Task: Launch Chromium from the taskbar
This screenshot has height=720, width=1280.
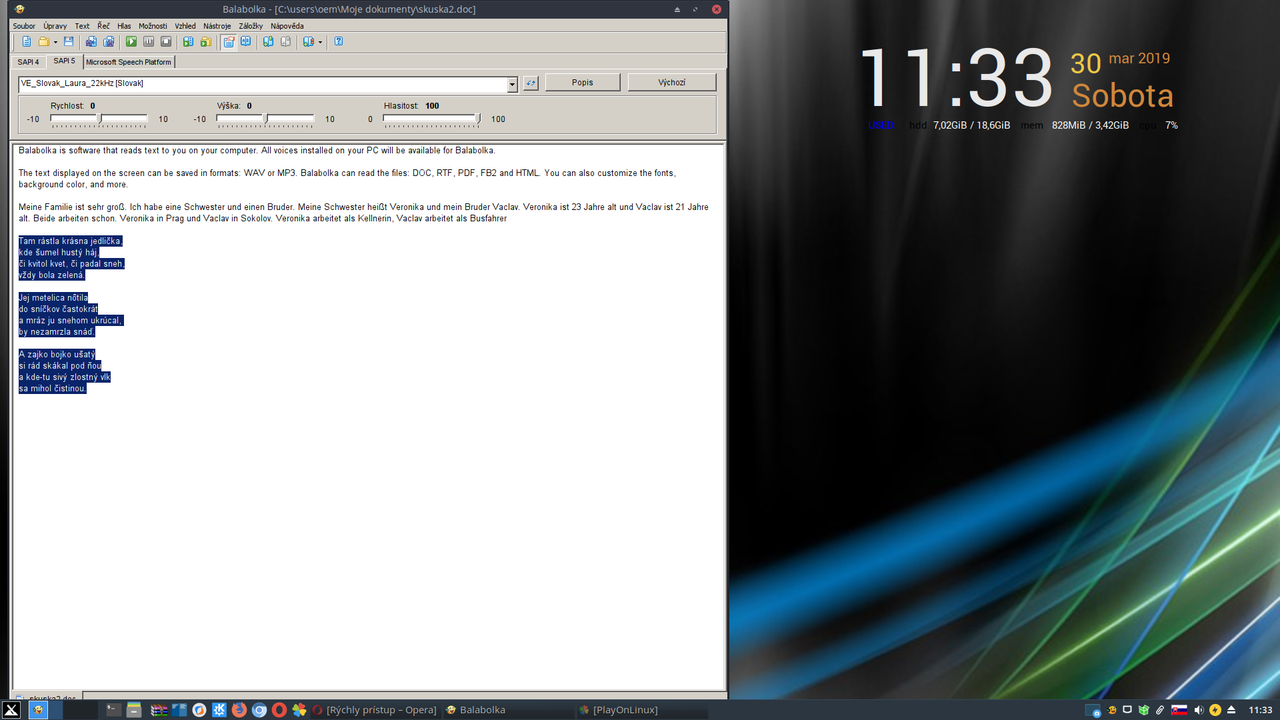Action: (x=259, y=710)
